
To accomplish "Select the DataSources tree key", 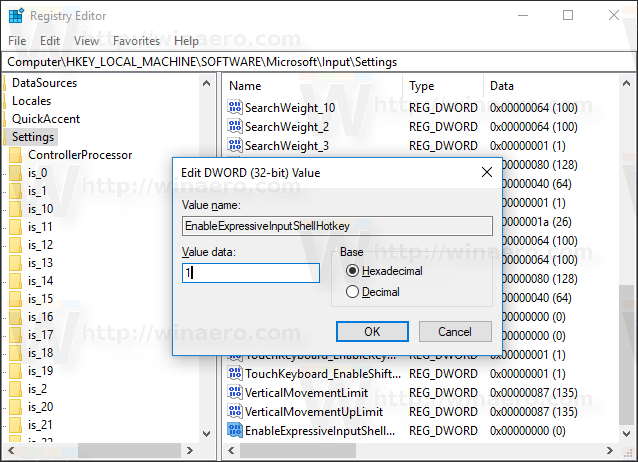I will [44, 83].
